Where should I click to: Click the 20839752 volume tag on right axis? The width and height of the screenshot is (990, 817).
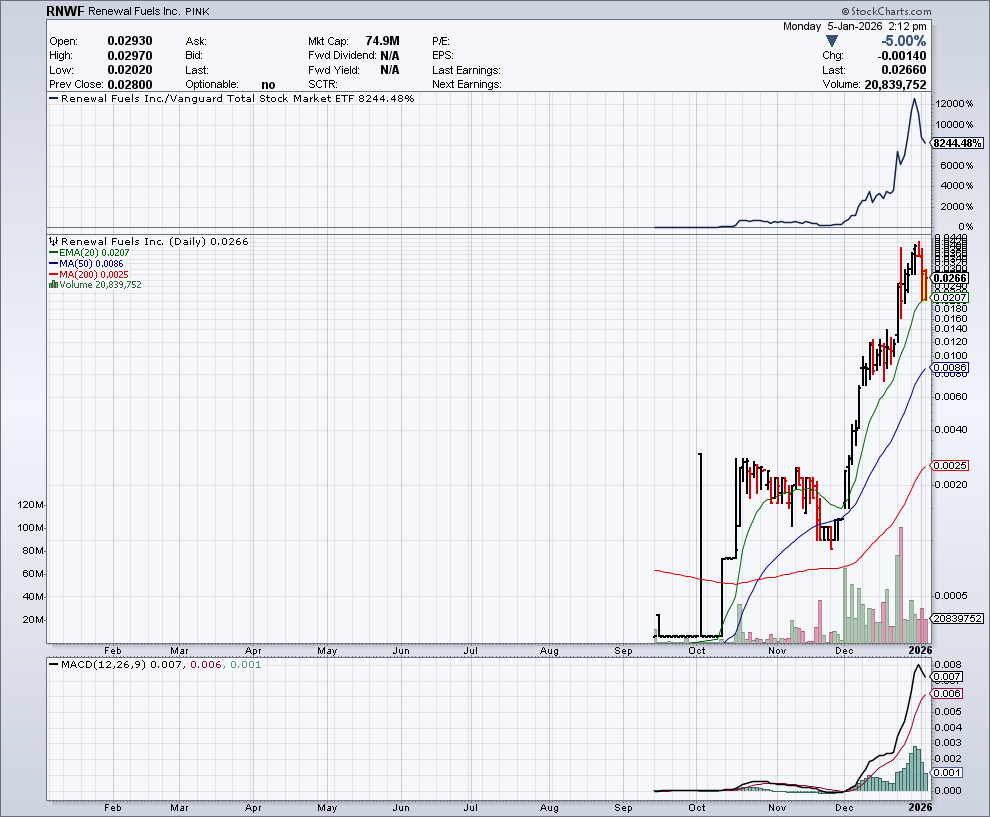(957, 619)
